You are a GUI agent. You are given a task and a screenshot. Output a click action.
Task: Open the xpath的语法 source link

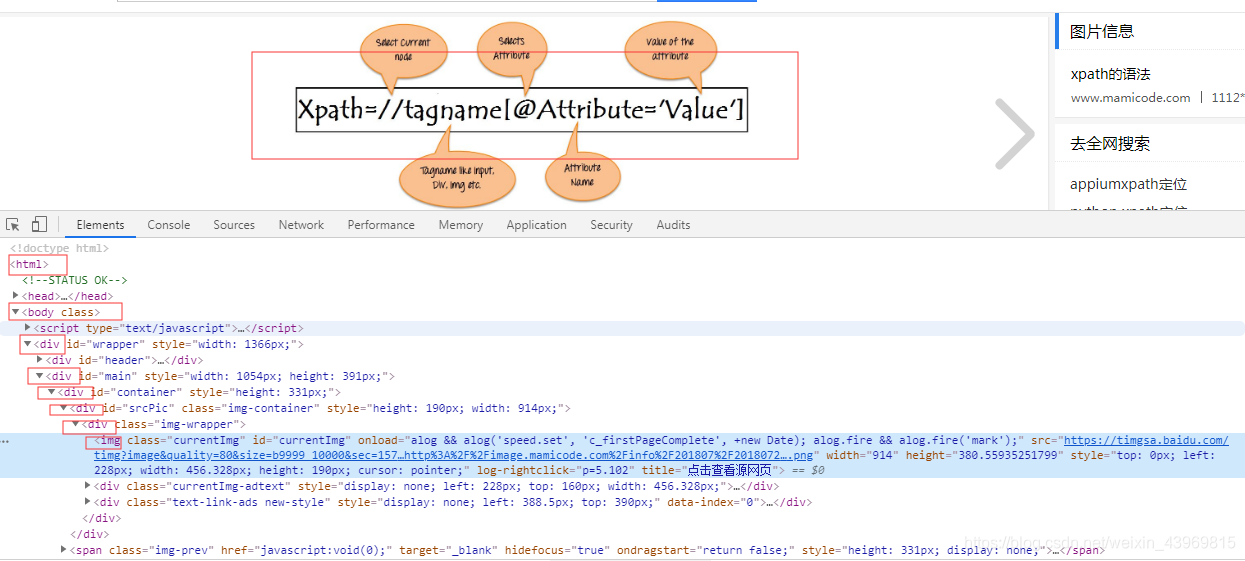1110,74
